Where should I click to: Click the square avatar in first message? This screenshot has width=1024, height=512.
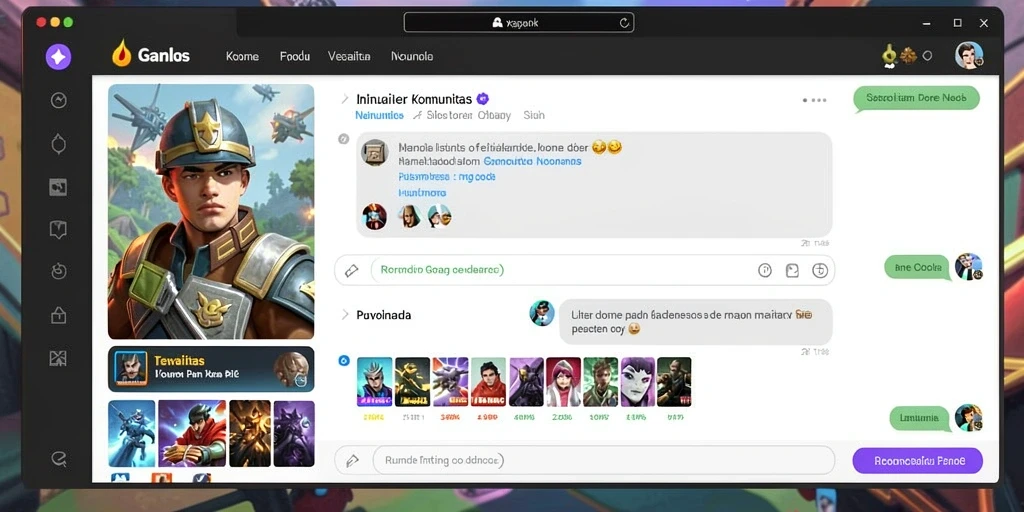(x=374, y=152)
